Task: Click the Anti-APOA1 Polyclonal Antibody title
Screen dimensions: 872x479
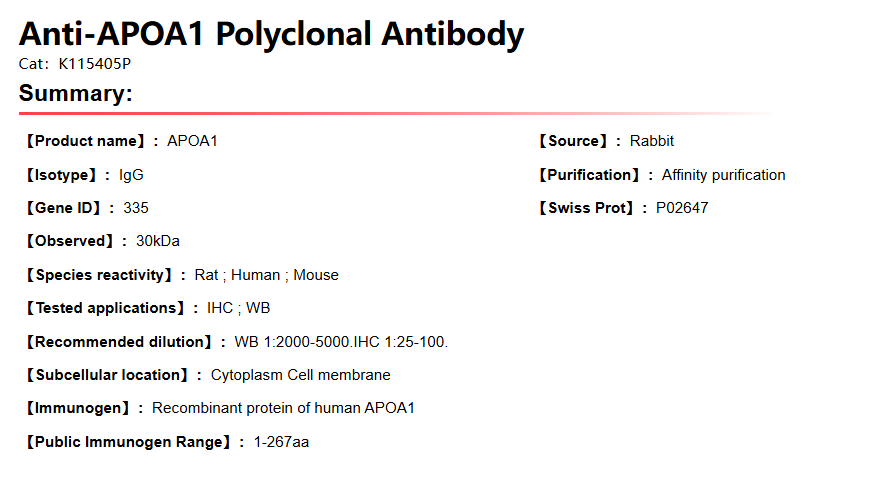Action: click(271, 34)
